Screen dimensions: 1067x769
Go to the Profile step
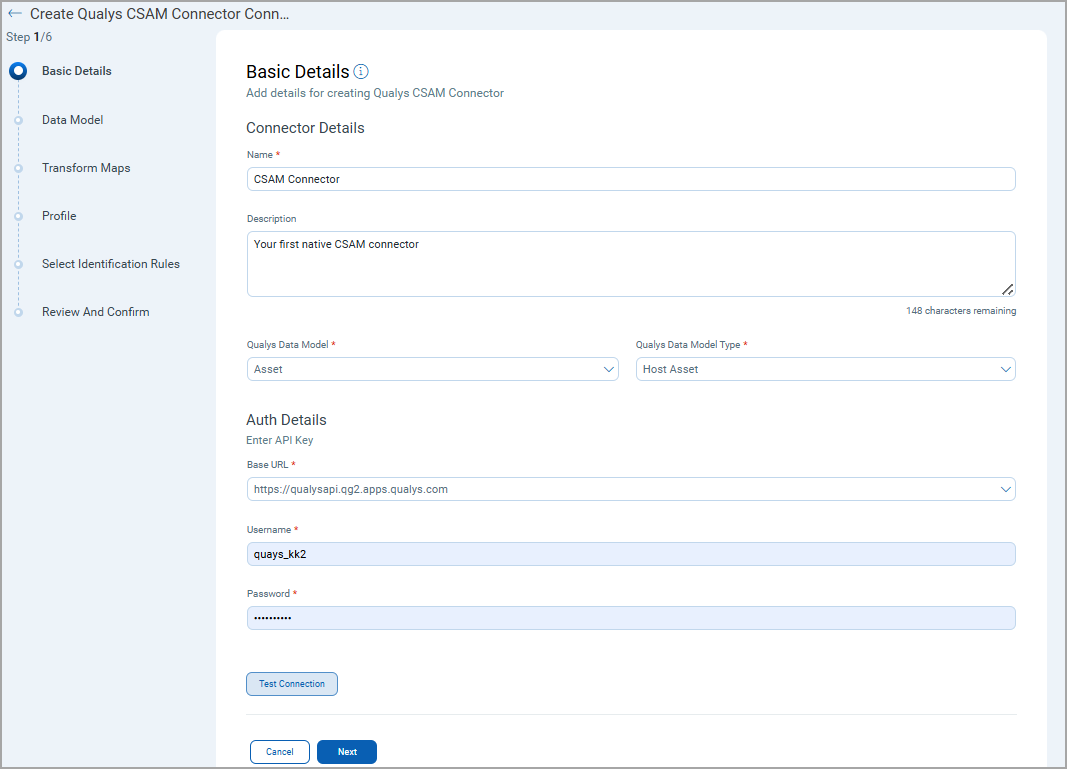point(59,216)
